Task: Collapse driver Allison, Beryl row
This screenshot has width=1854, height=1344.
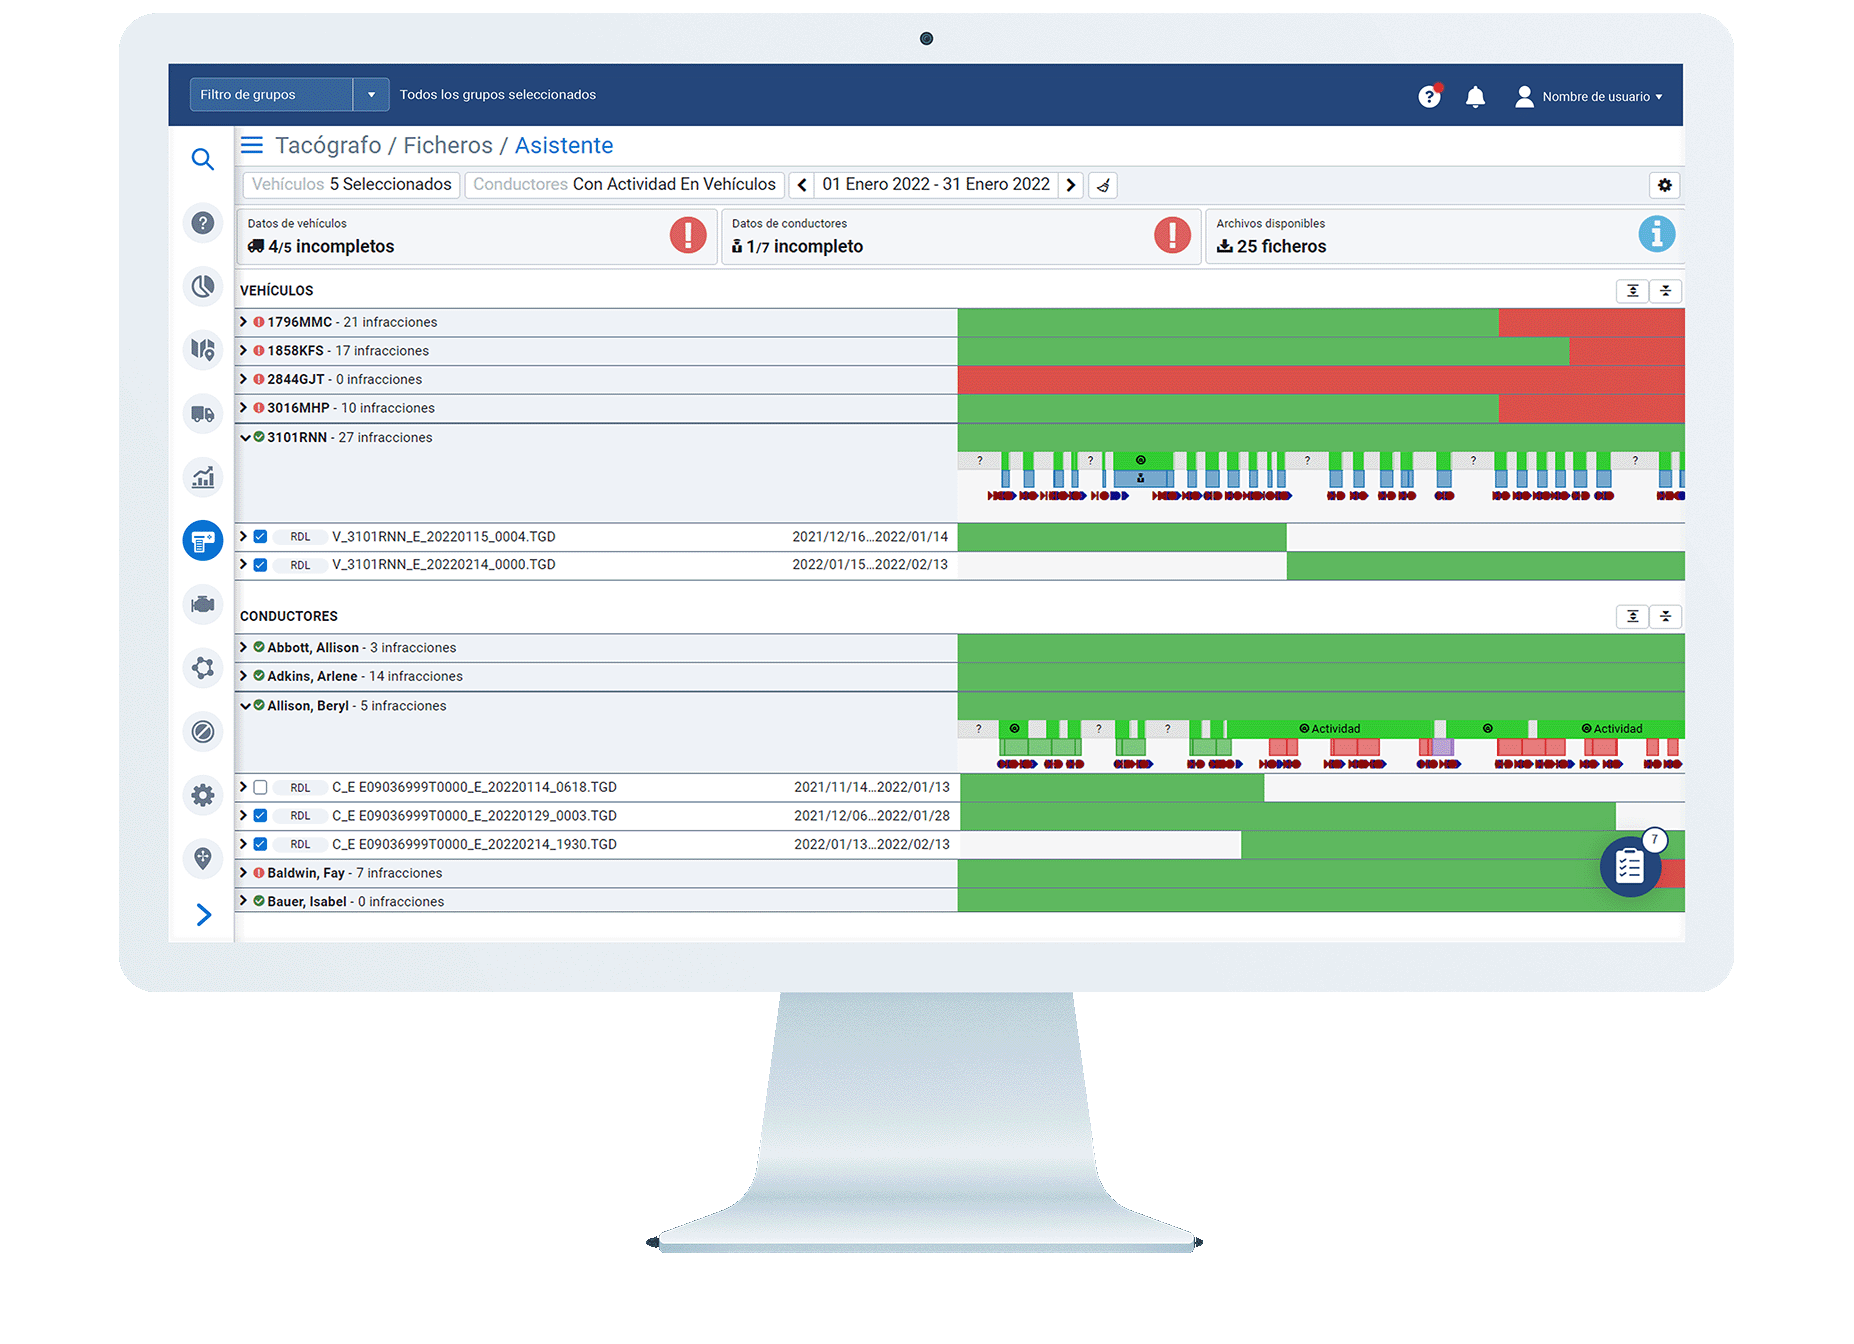Action: (245, 706)
